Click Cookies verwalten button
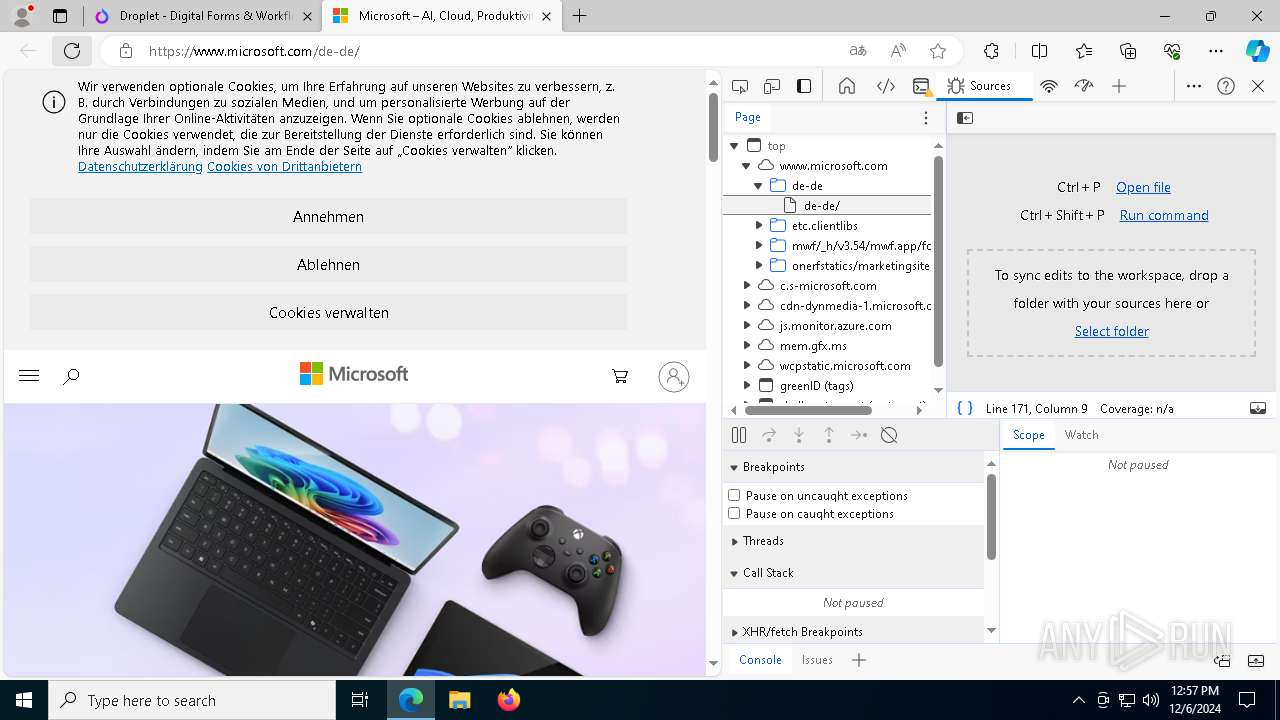The height and width of the screenshot is (720, 1280). 328,312
